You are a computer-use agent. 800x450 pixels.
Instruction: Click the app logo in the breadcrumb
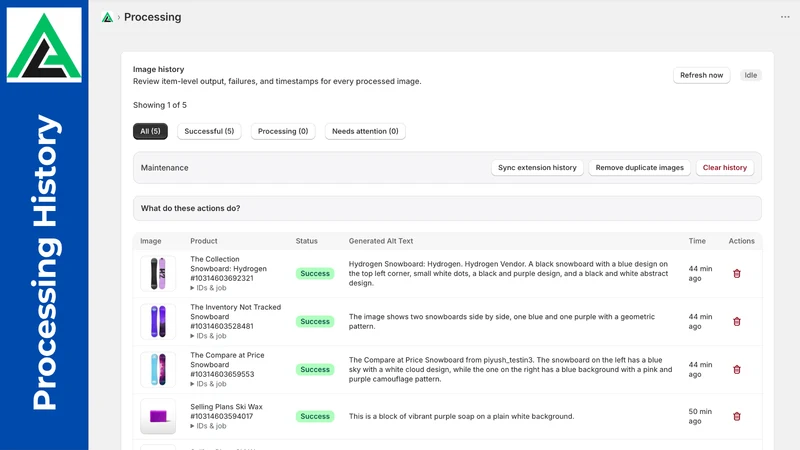[x=107, y=17]
